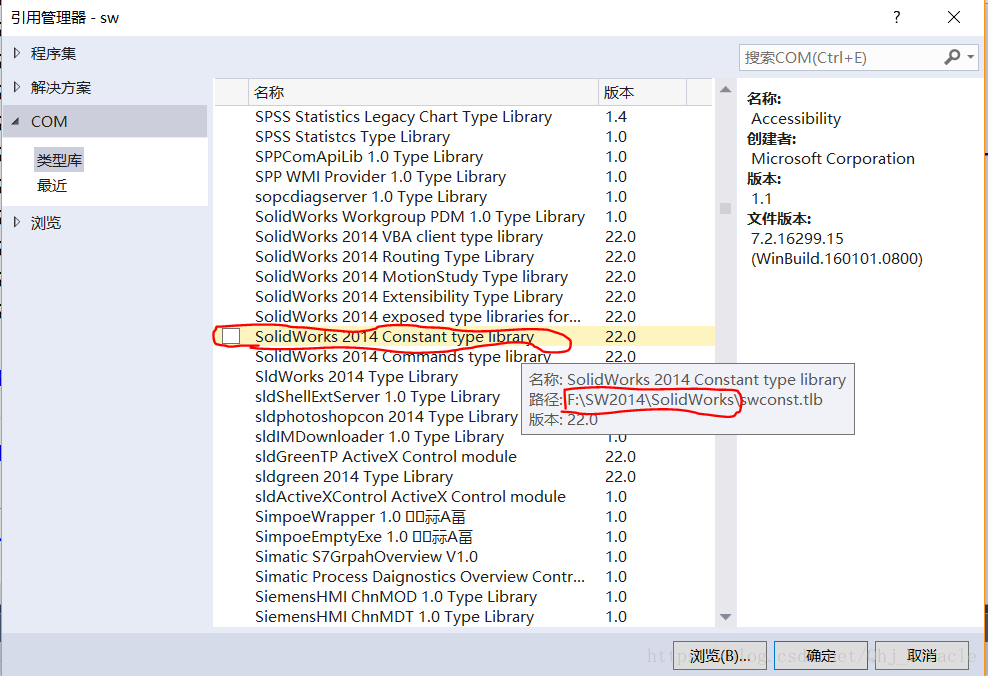
Task: Select 类型库 under COM
Action: click(59, 160)
